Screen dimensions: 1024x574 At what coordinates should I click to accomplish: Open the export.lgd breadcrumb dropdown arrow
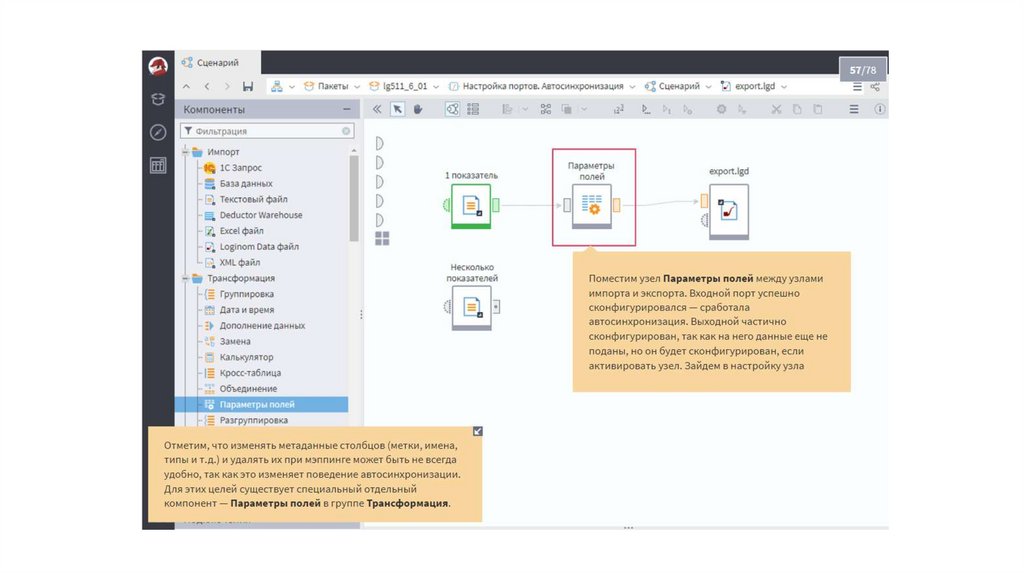(x=784, y=87)
